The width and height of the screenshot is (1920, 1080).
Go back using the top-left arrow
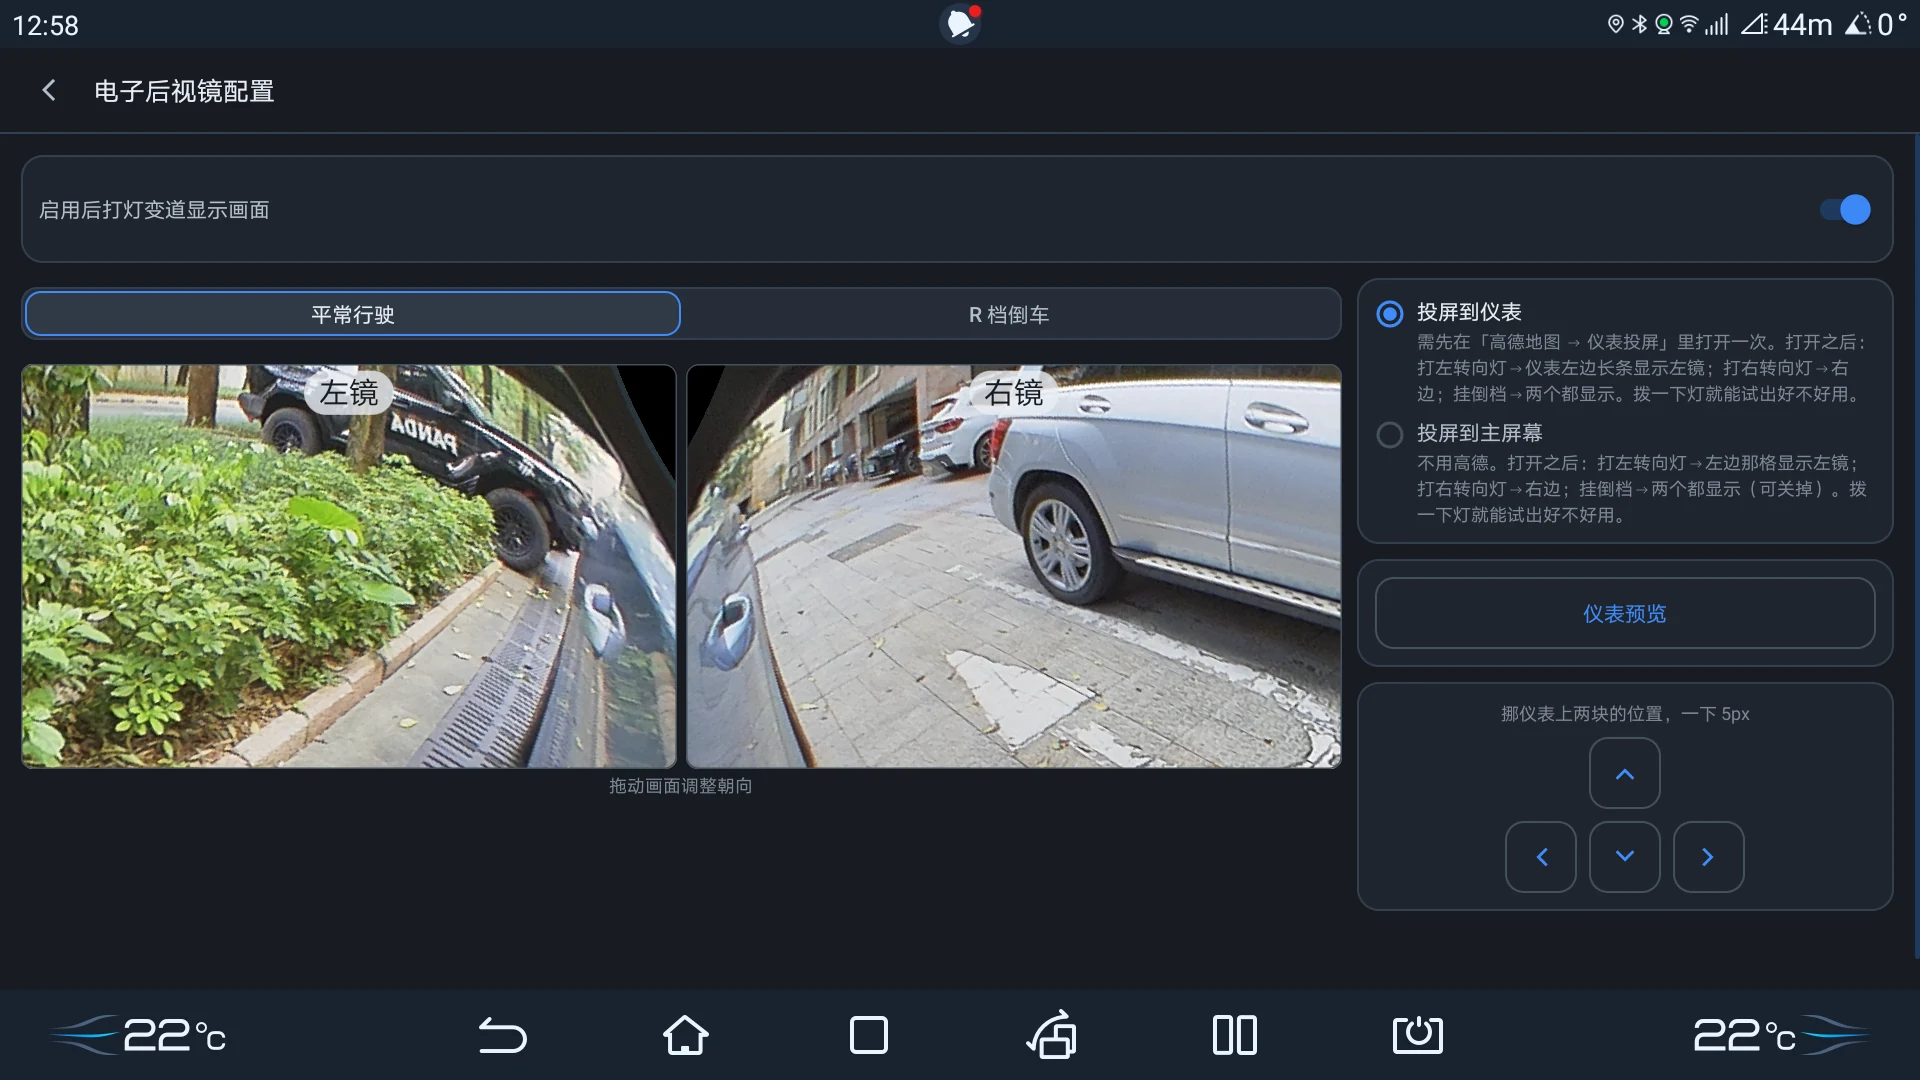49,91
